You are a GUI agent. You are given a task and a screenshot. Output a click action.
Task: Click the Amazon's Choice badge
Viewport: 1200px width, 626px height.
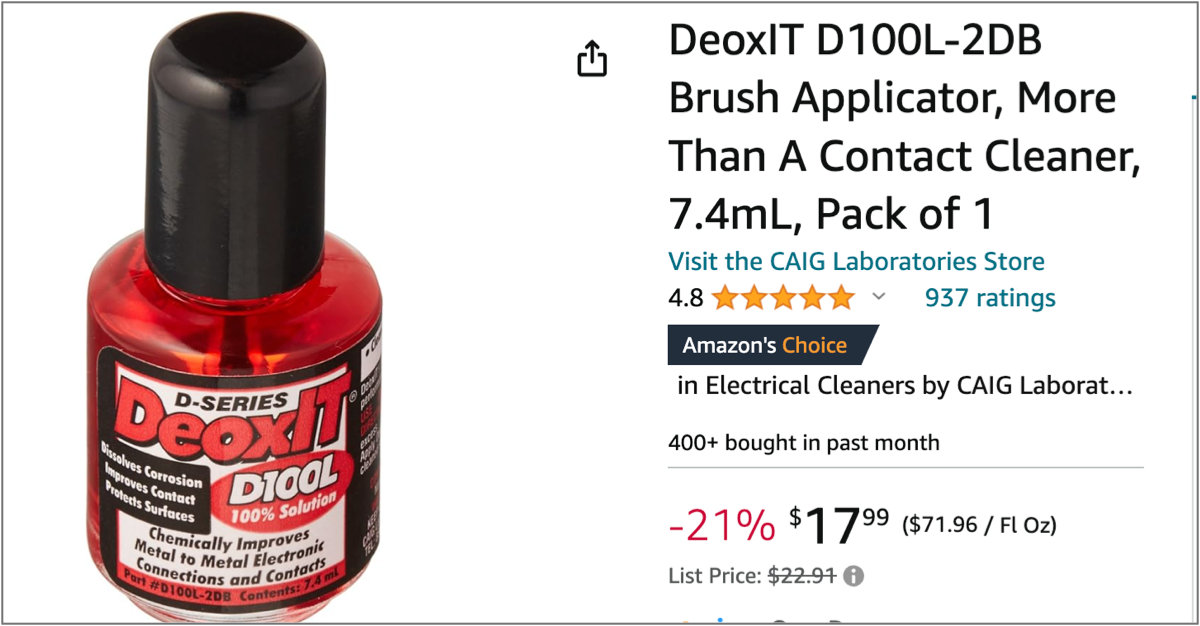(773, 346)
